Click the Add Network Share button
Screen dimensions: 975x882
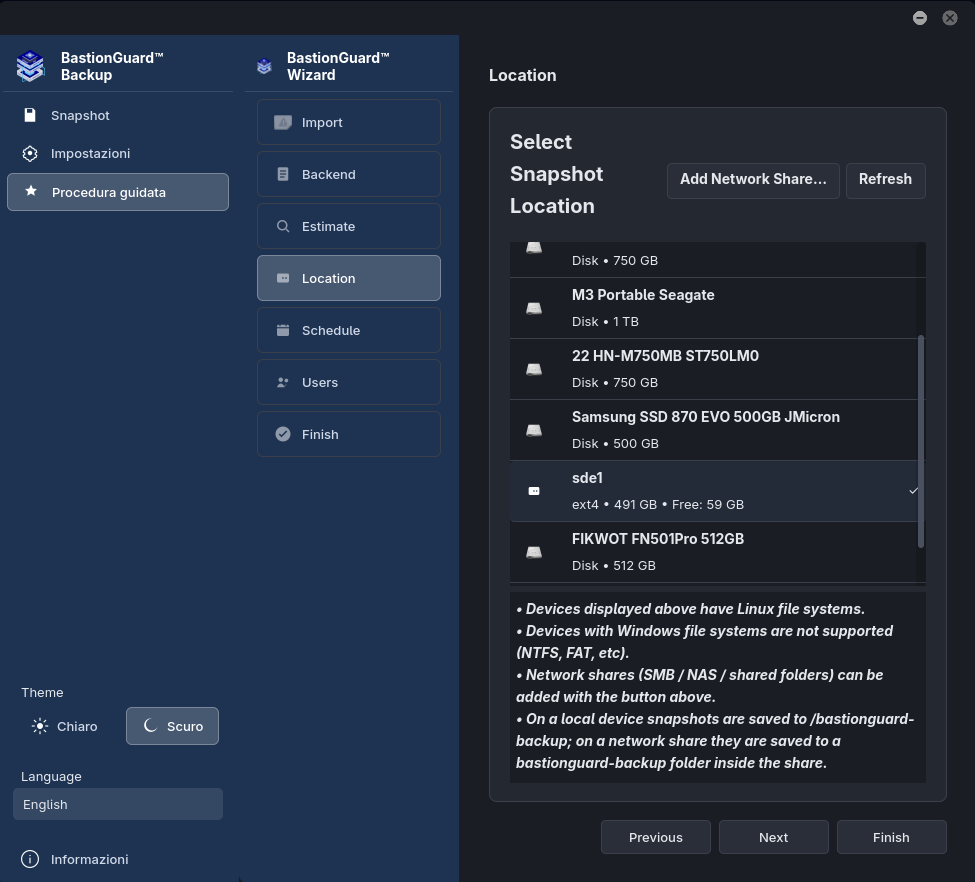point(753,179)
